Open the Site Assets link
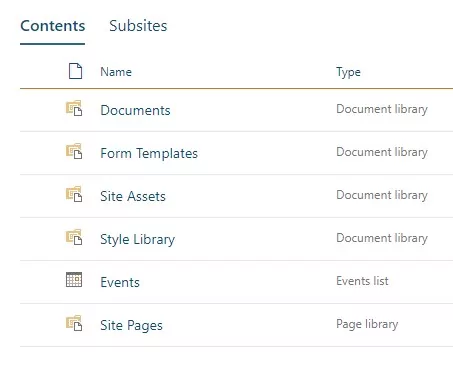453x371 pixels. point(133,196)
